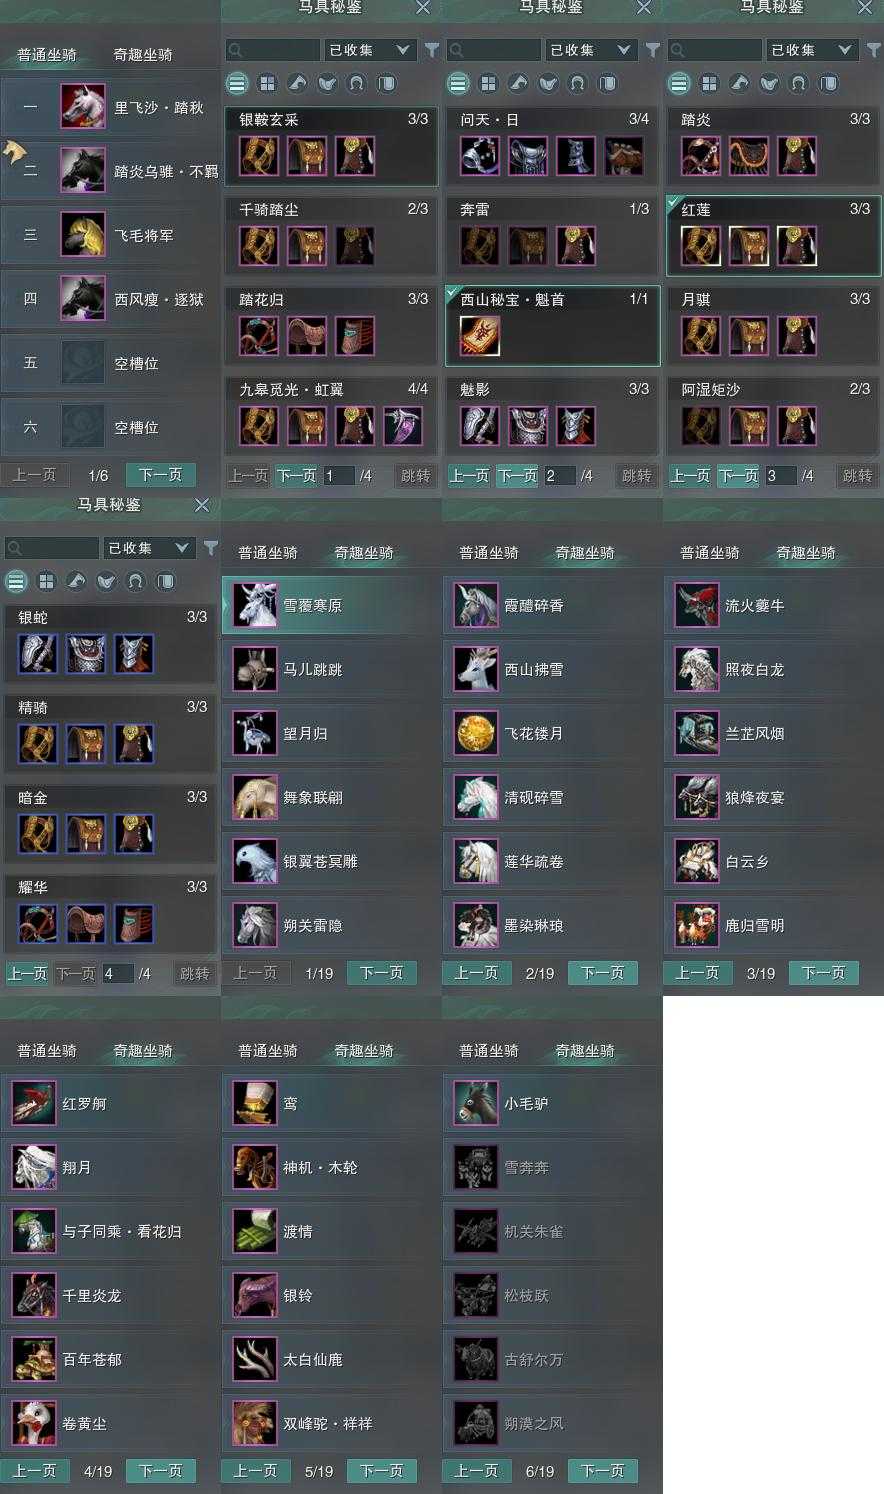
Task: Choose the 流火夔牛 mount icon
Action: coord(697,606)
